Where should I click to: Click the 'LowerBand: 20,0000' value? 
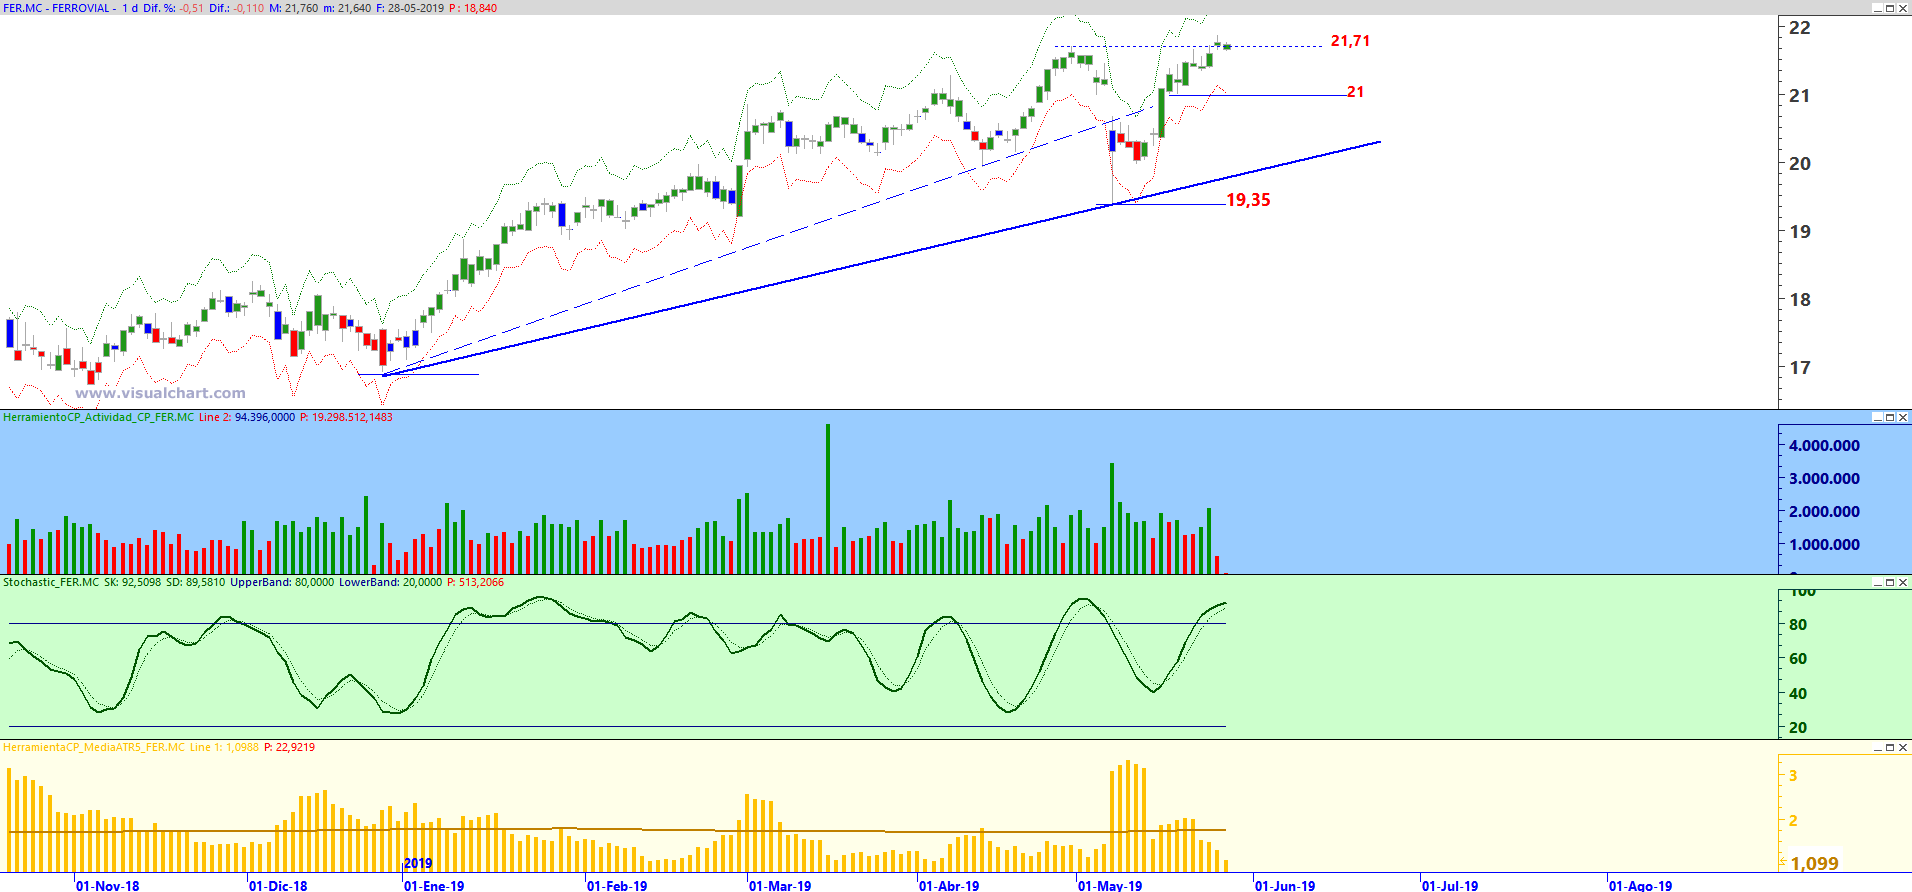click(390, 582)
